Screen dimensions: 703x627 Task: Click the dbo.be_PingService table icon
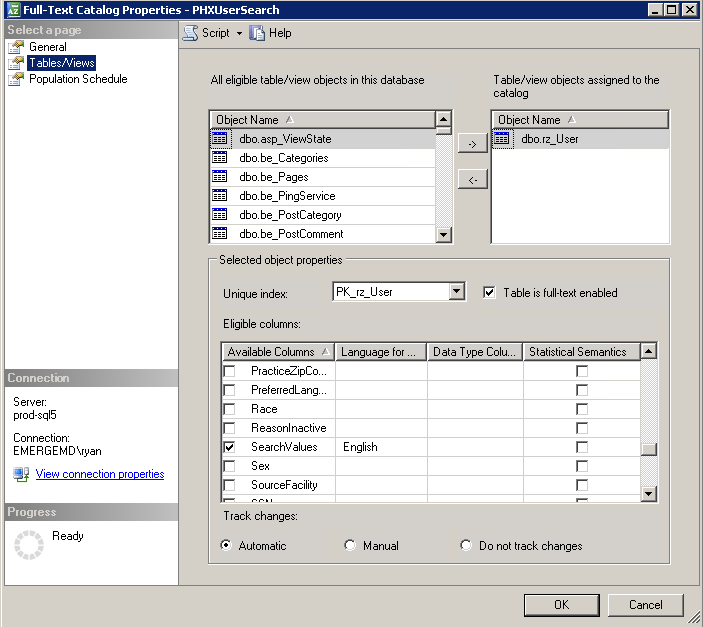(x=220, y=196)
